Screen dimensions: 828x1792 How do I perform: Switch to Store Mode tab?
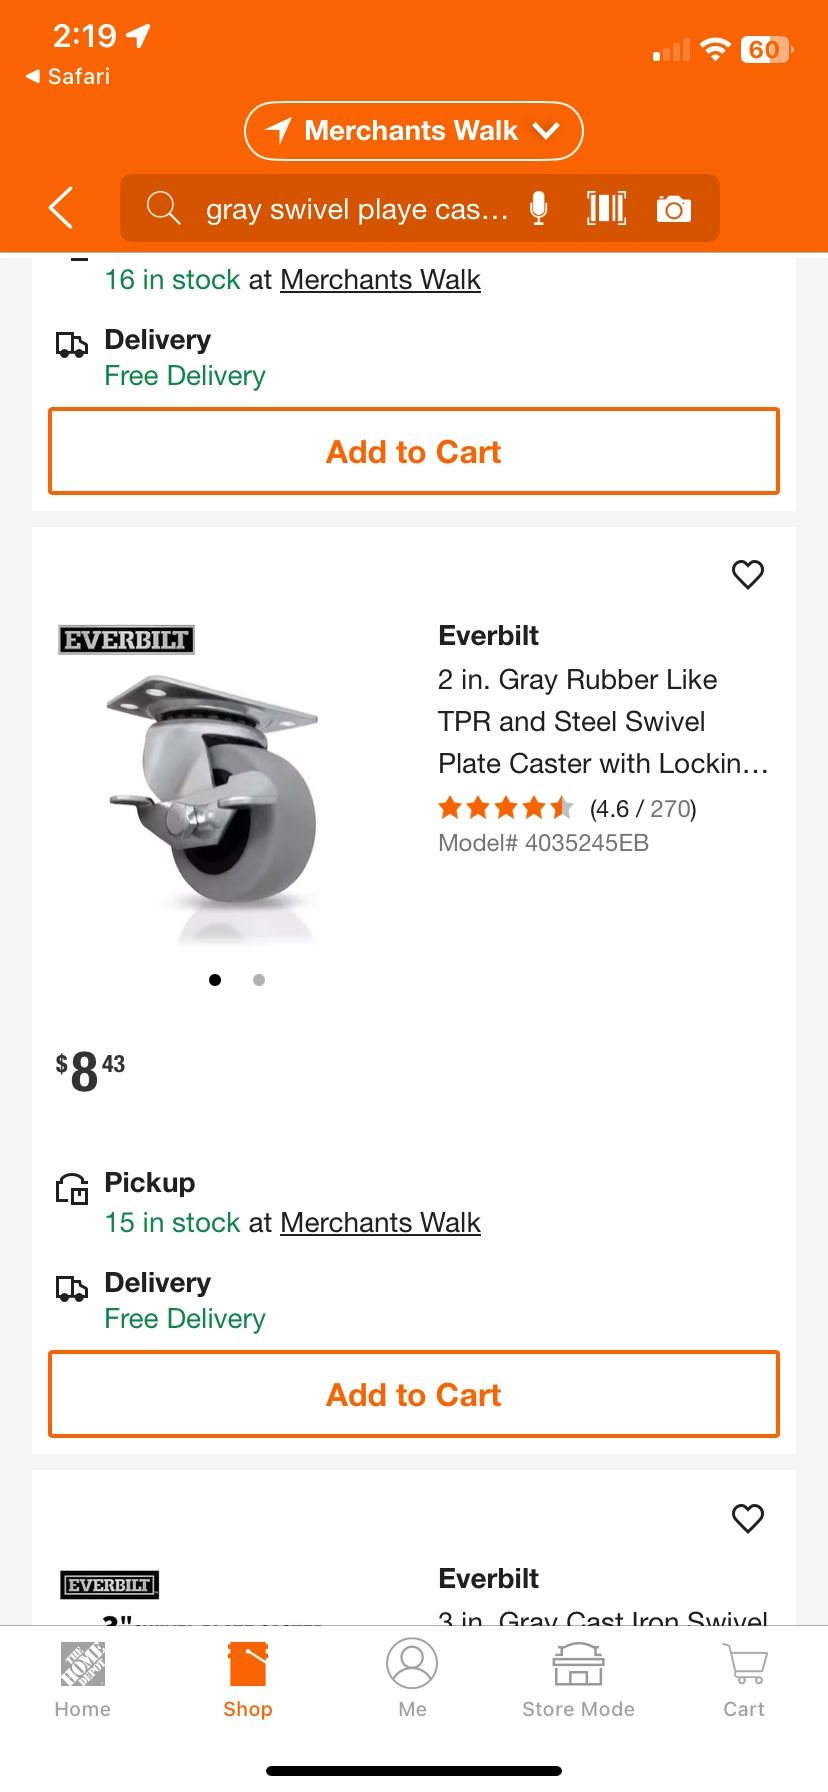tap(578, 1680)
